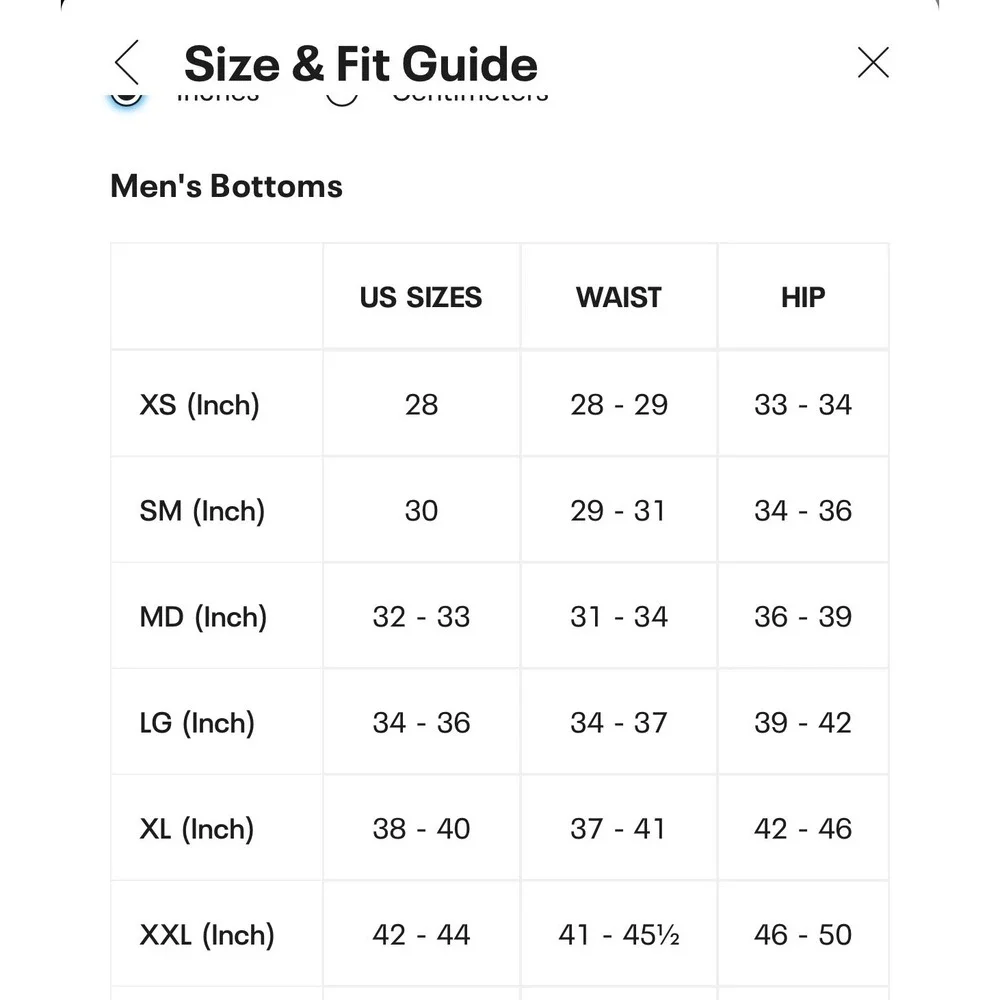Click the Men's Bottoms section heading

coord(226,186)
